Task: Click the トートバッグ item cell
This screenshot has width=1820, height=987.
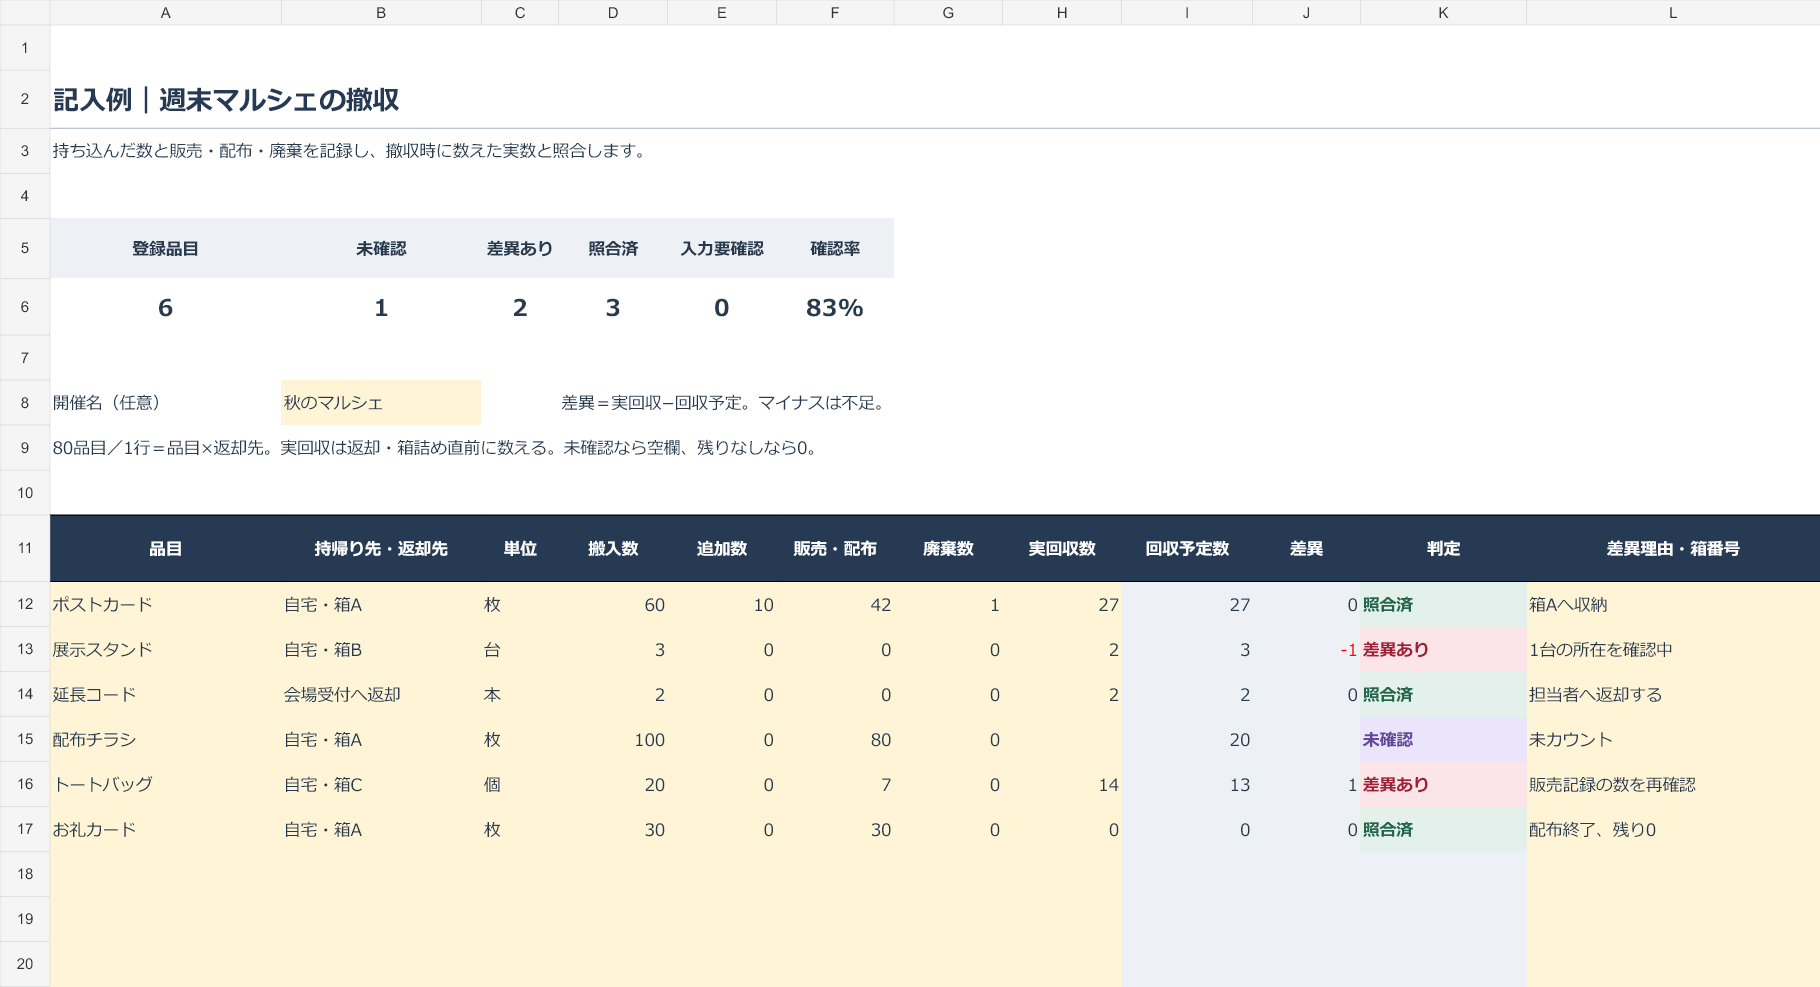Action: click(x=166, y=785)
